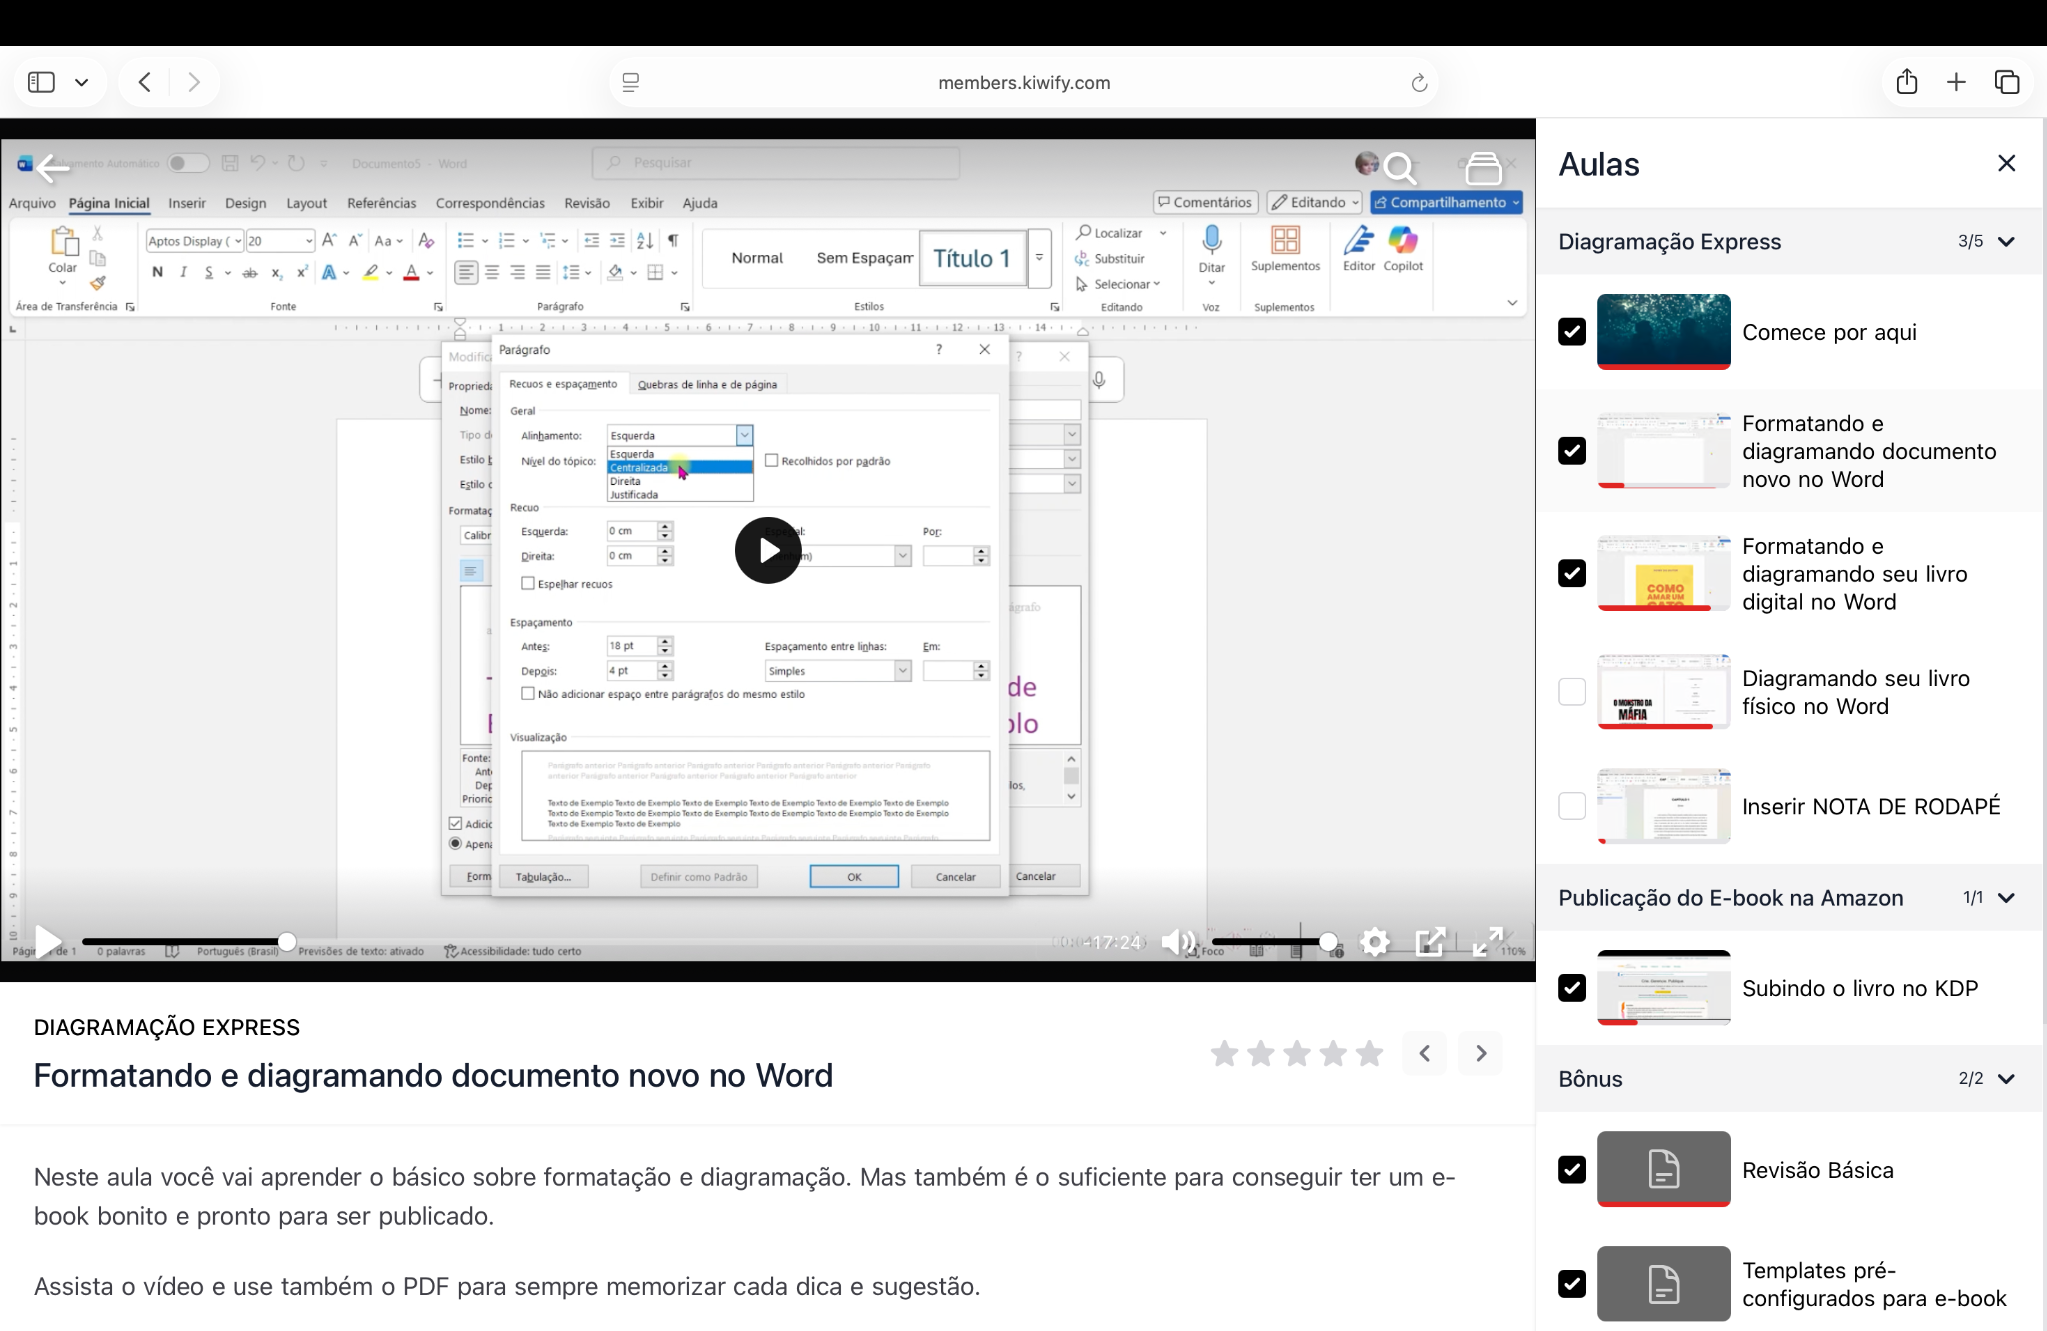This screenshot has width=2047, height=1331.
Task: Click the video pop-out icon
Action: click(x=1431, y=942)
